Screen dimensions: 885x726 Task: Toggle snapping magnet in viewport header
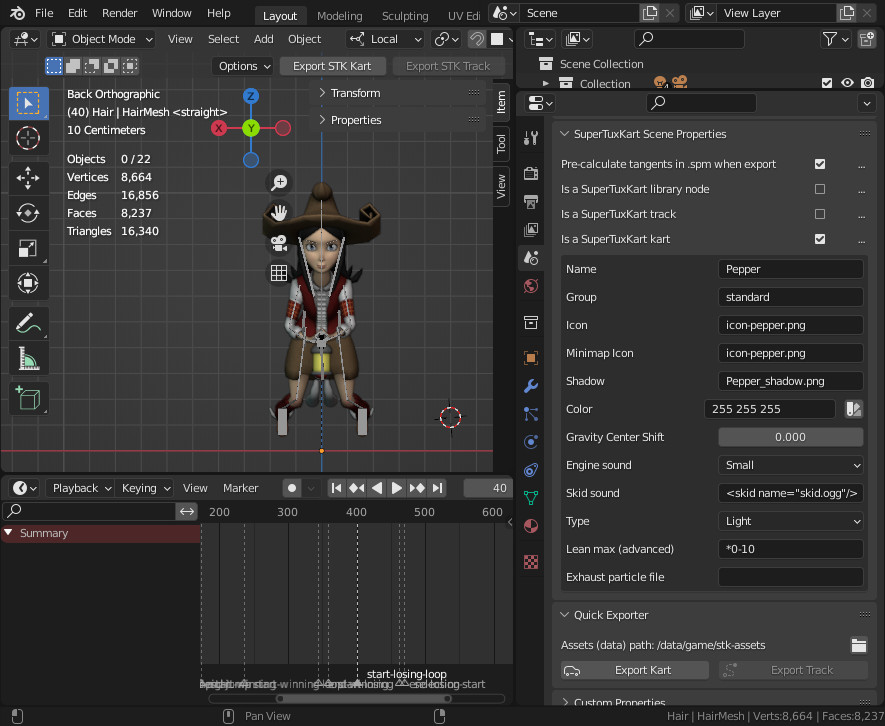(x=477, y=39)
